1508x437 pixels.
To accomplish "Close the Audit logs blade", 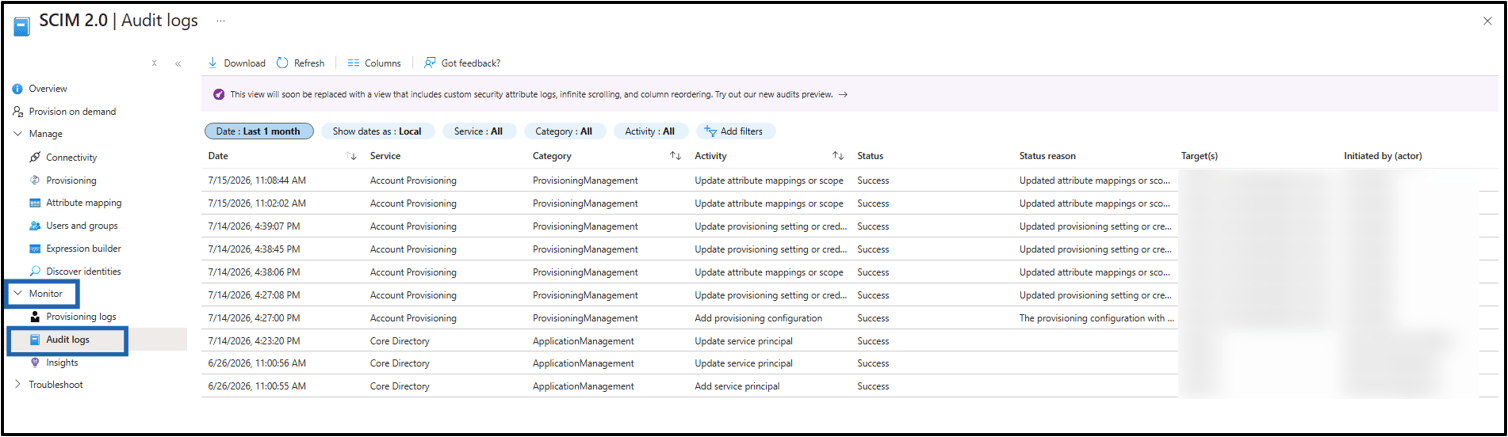I will [1486, 21].
